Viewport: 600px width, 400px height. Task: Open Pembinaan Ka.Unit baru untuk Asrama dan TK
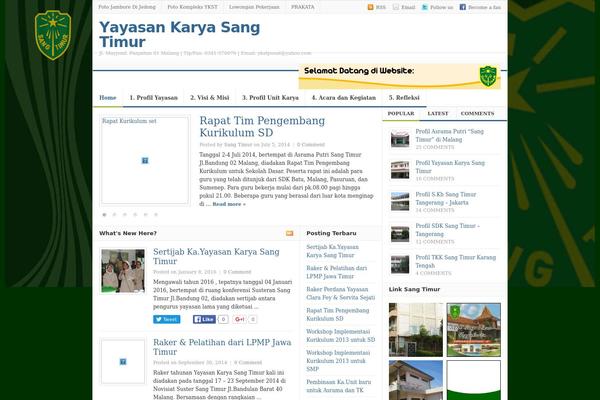click(339, 386)
